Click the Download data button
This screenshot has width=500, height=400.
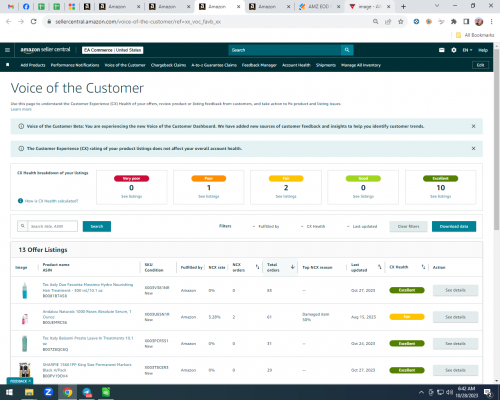(x=454, y=226)
